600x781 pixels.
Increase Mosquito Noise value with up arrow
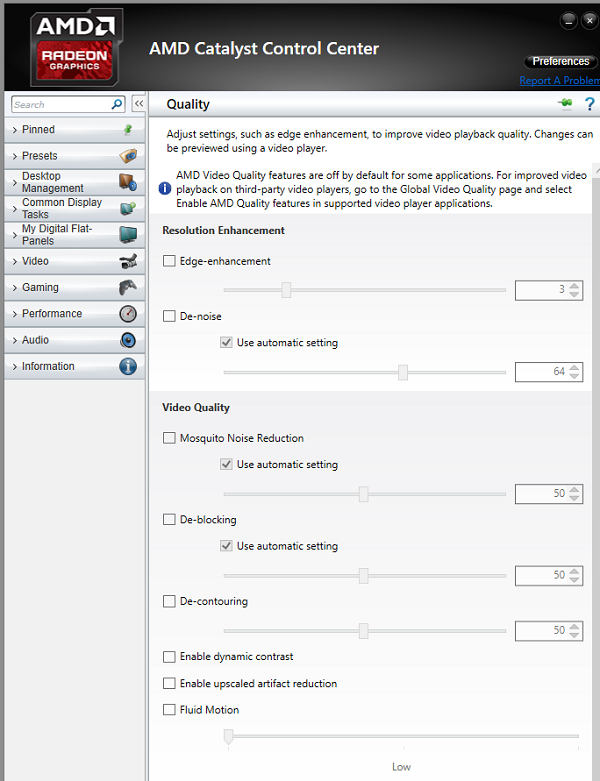[x=575, y=490]
